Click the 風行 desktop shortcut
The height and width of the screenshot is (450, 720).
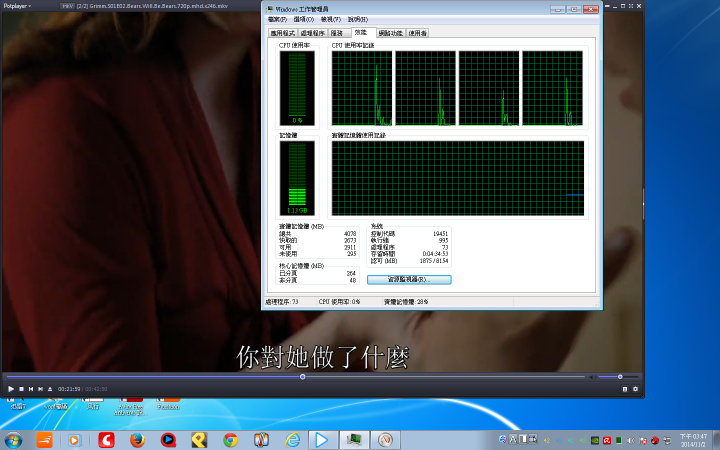93,405
